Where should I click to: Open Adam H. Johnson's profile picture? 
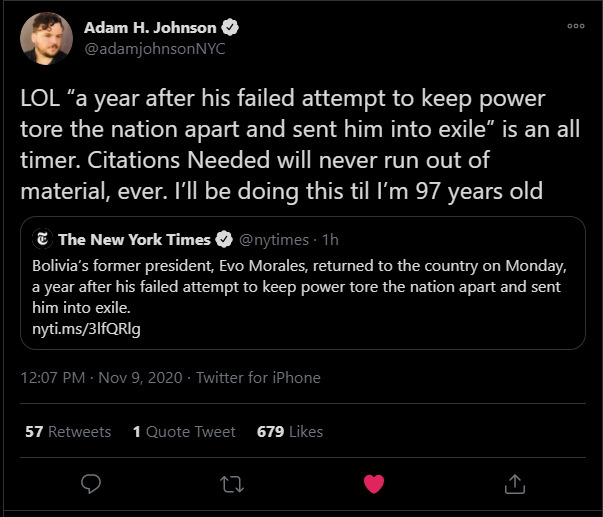point(47,38)
